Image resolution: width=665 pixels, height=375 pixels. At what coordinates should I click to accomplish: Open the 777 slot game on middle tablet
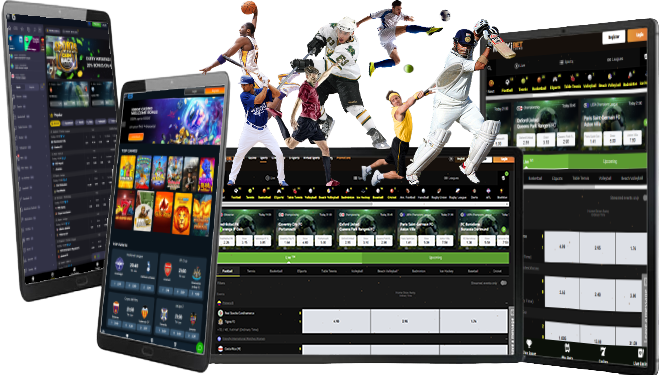pyautogui.click(x=124, y=209)
